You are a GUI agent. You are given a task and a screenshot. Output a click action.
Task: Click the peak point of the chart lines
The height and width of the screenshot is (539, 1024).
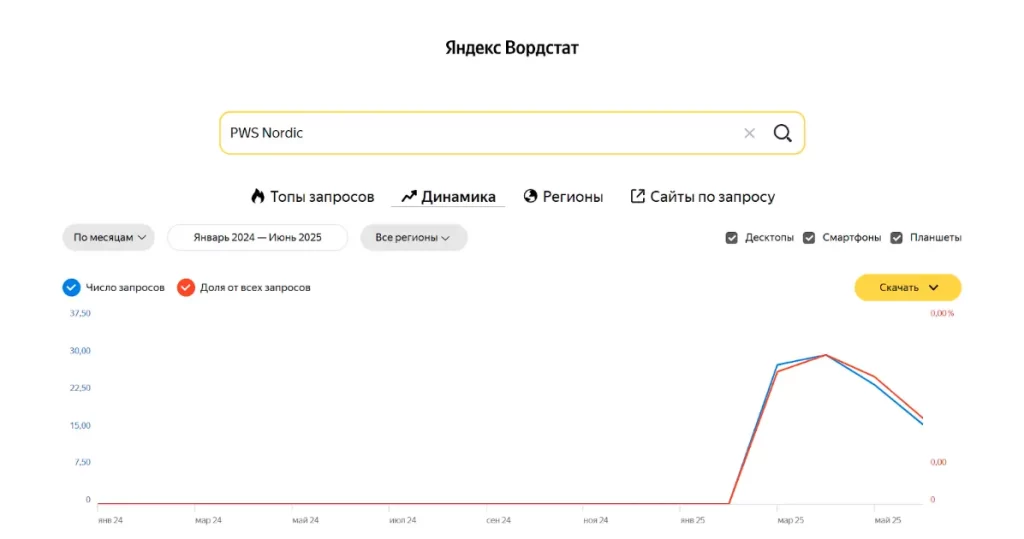[825, 355]
